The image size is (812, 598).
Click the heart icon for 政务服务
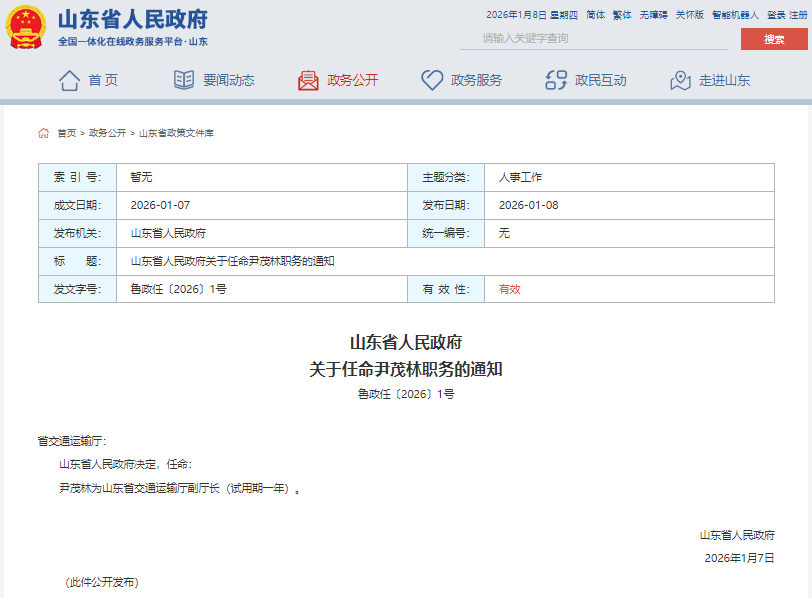(432, 80)
